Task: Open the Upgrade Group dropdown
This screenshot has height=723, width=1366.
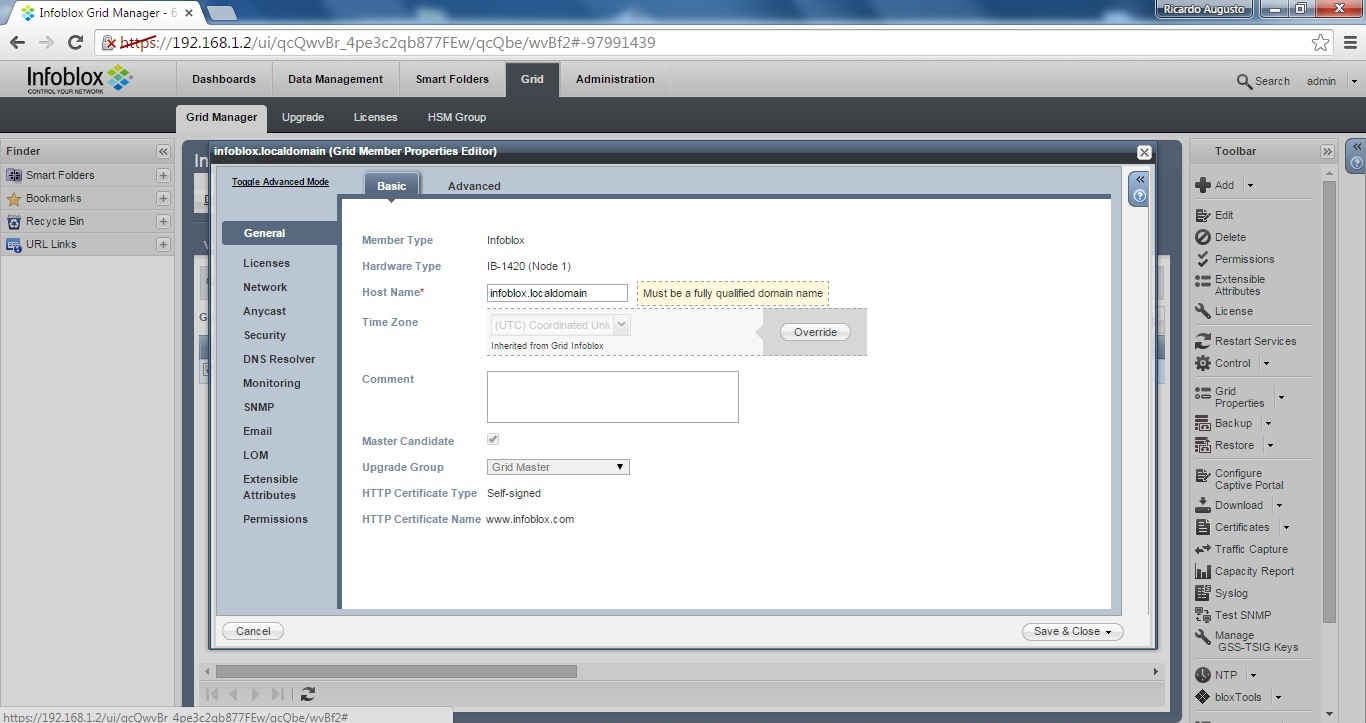Action: pos(558,467)
